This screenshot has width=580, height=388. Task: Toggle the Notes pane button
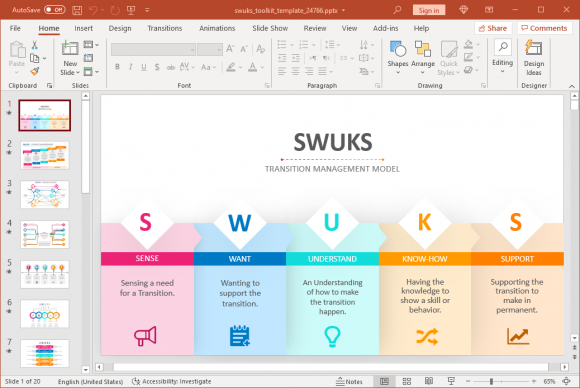tap(350, 381)
